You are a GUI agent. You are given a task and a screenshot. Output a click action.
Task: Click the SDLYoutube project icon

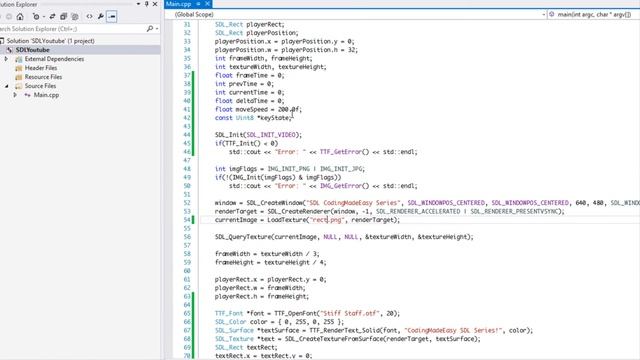(9, 50)
